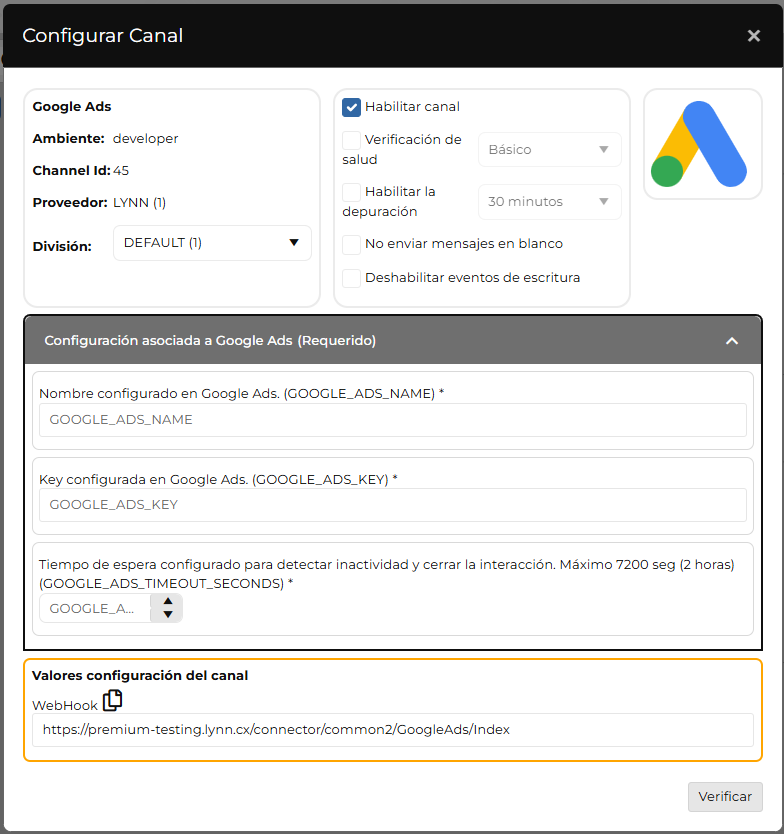784x834 pixels.
Task: Increase timeout seconds with up arrow
Action: [x=168, y=601]
